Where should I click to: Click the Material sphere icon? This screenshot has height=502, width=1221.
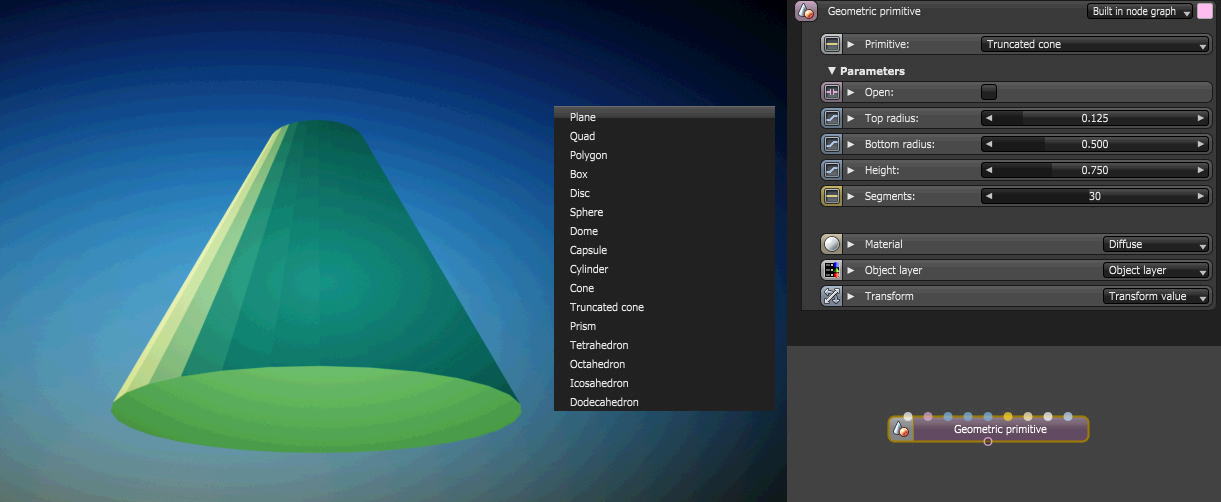click(832, 244)
